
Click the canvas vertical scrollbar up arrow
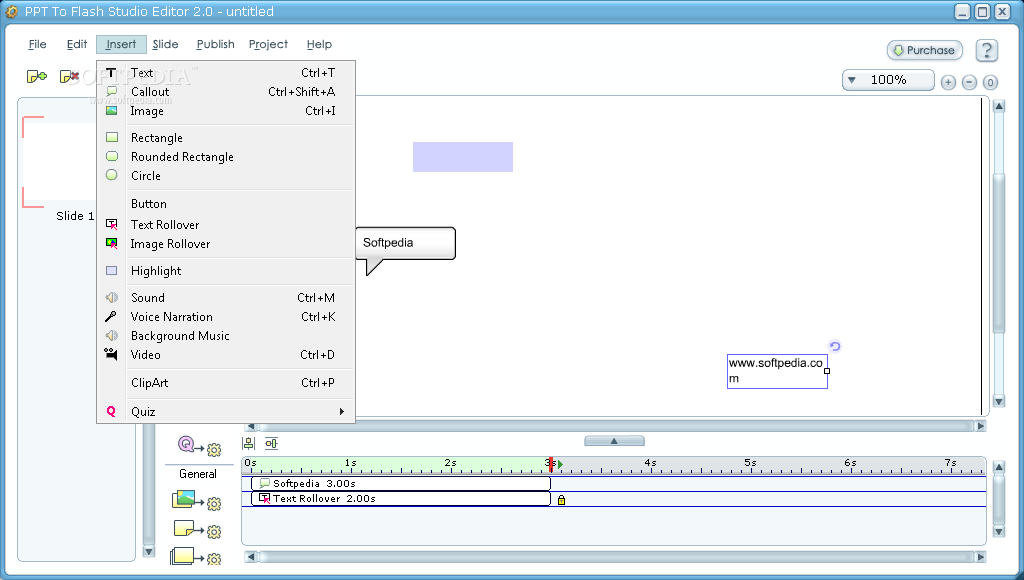point(999,106)
